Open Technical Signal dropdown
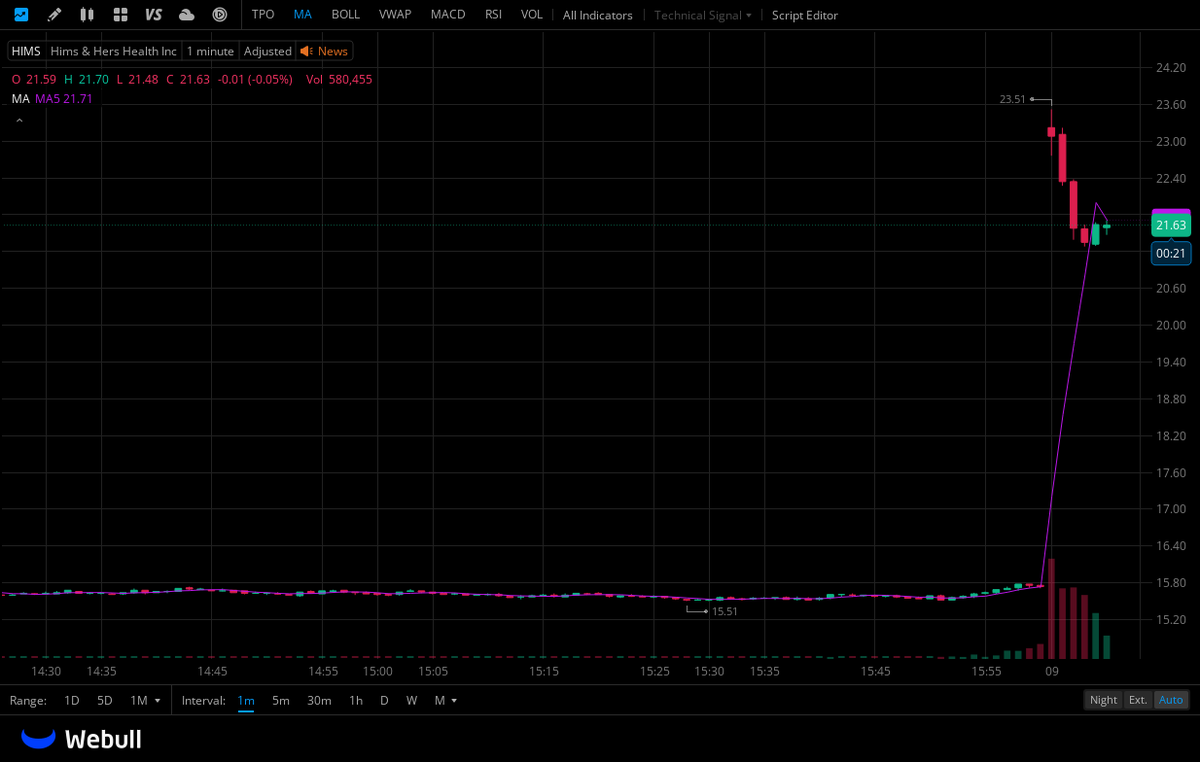The image size is (1200, 762). 703,15
